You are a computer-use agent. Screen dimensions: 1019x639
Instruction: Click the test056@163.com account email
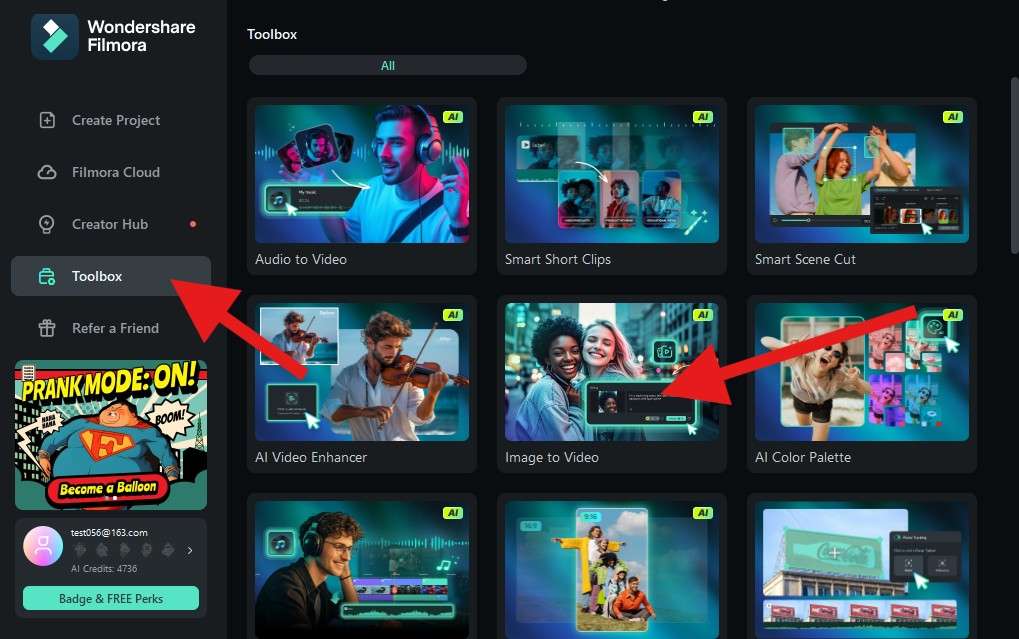pyautogui.click(x=109, y=532)
